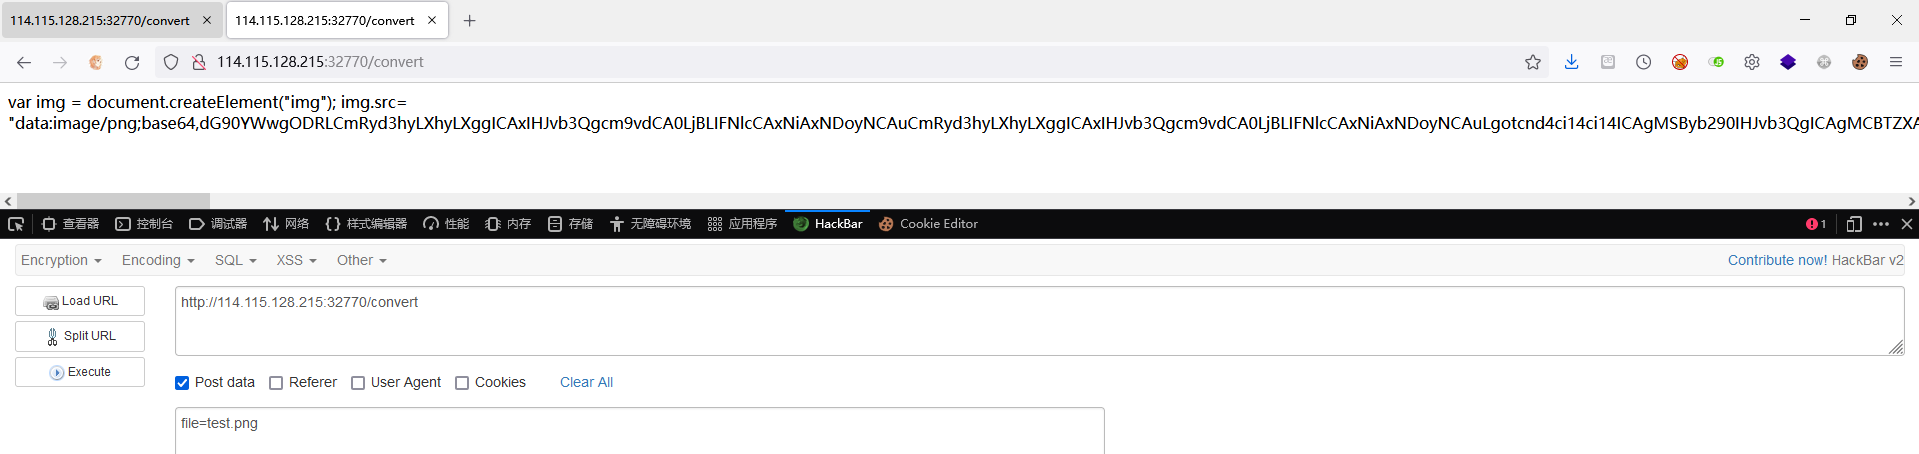The width and height of the screenshot is (1919, 454).
Task: Open the downloads panel
Action: (x=1572, y=62)
